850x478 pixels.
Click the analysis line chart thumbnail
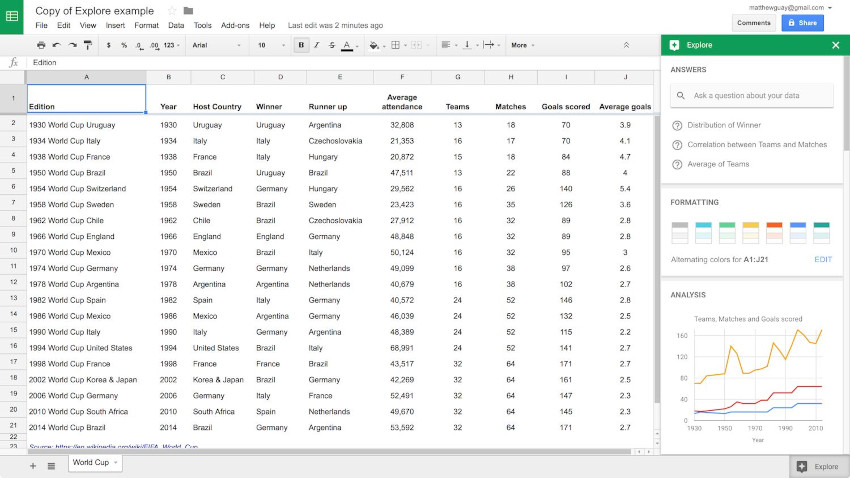tap(751, 378)
